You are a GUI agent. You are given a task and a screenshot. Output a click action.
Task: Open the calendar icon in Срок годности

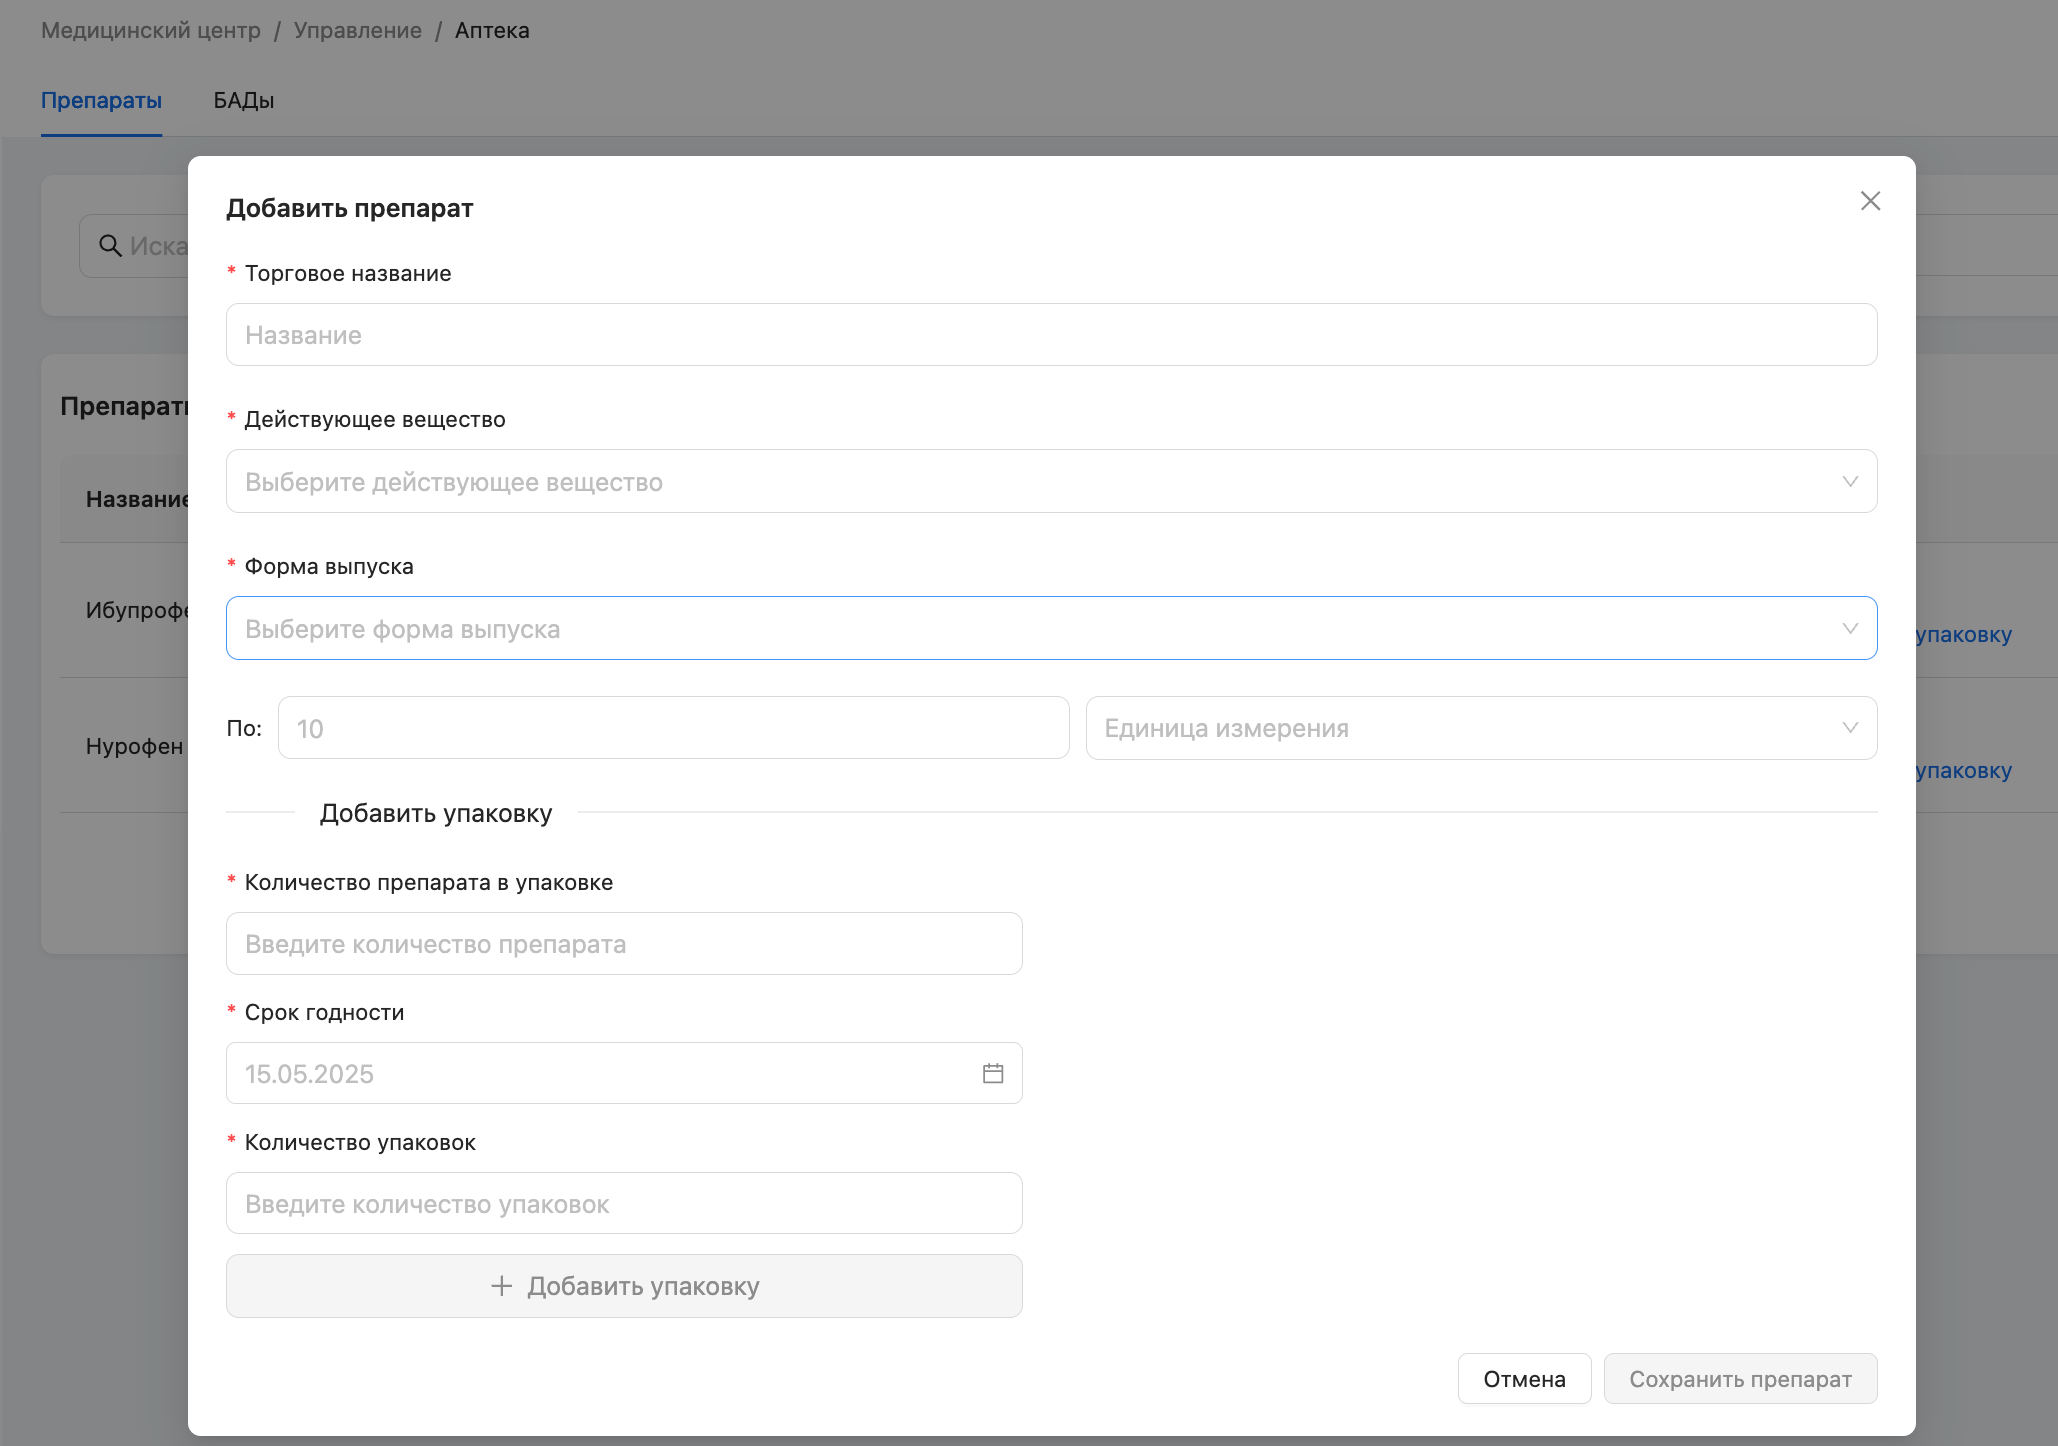click(x=992, y=1073)
